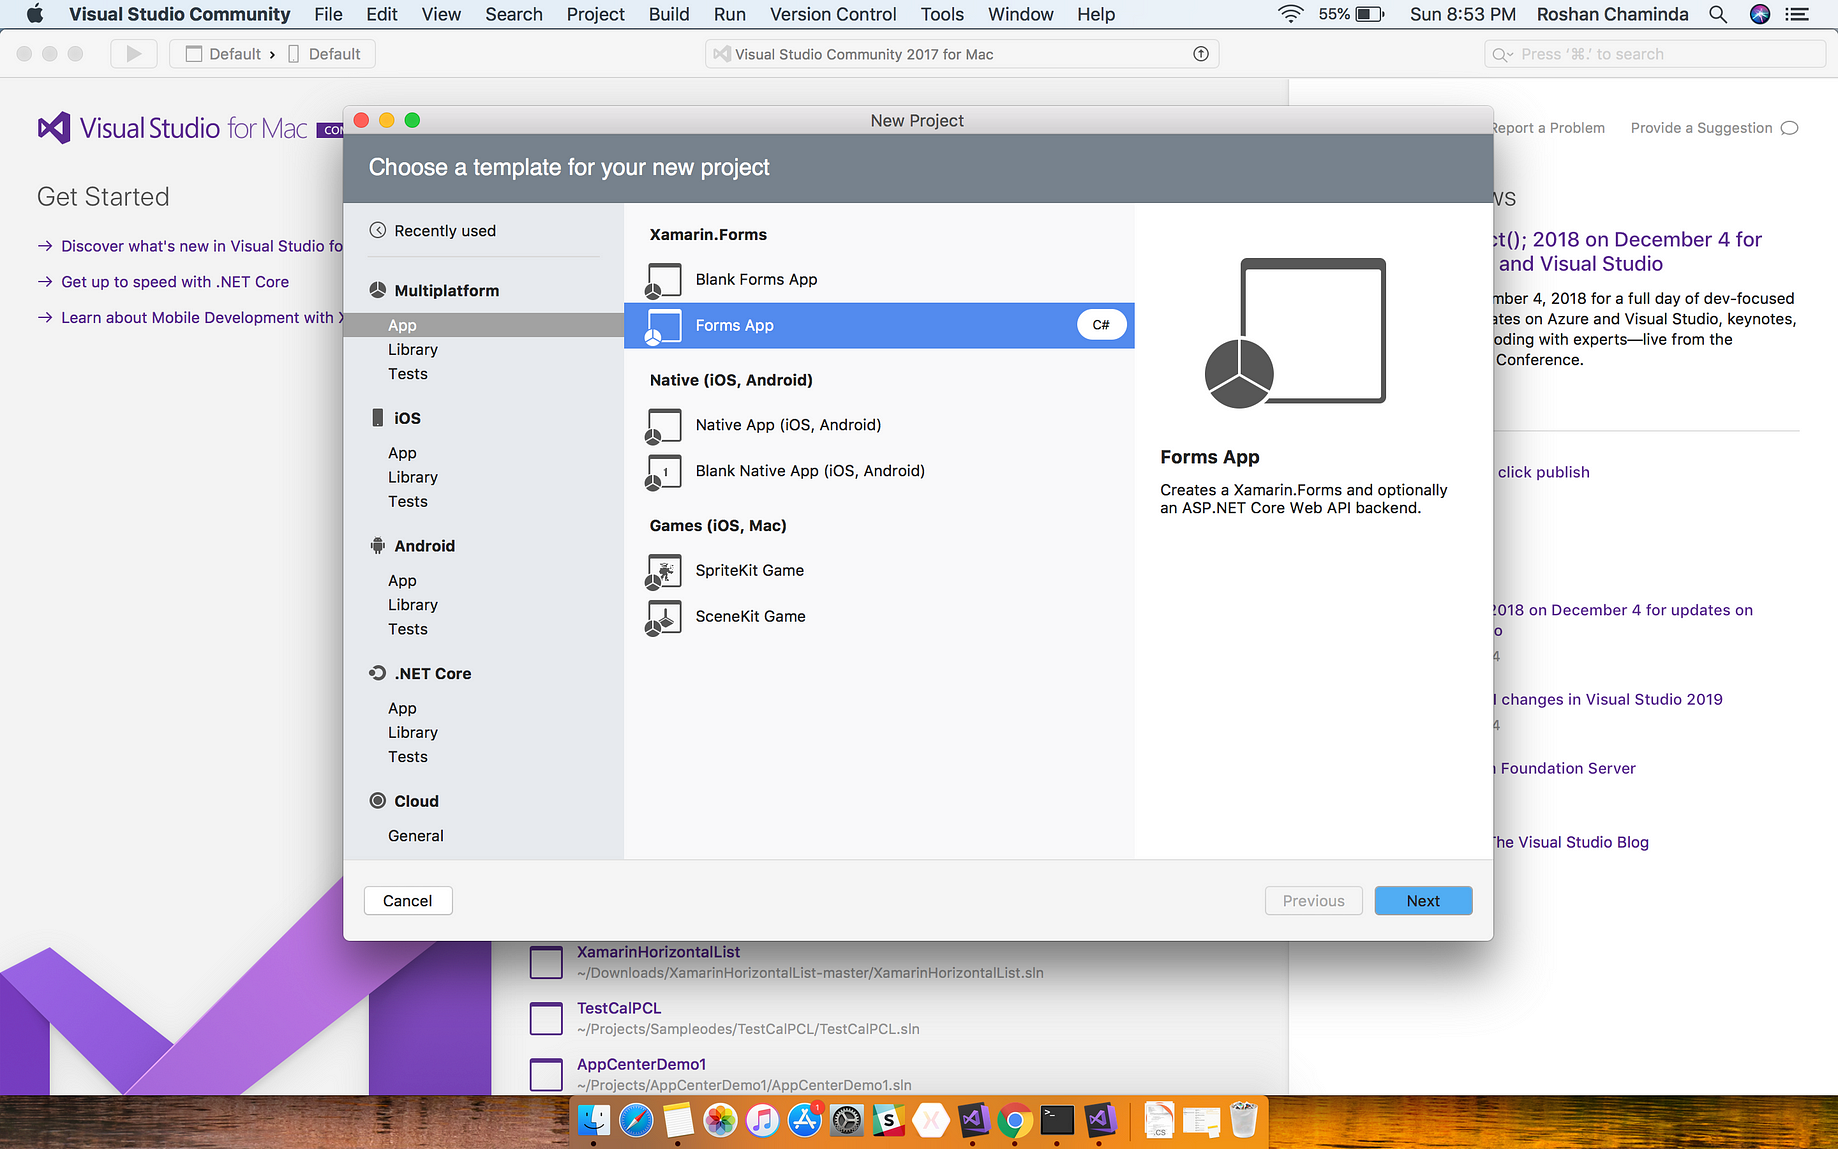This screenshot has height=1149, width=1838.
Task: Open recent solution AppCenterDemo1
Action: 641,1064
